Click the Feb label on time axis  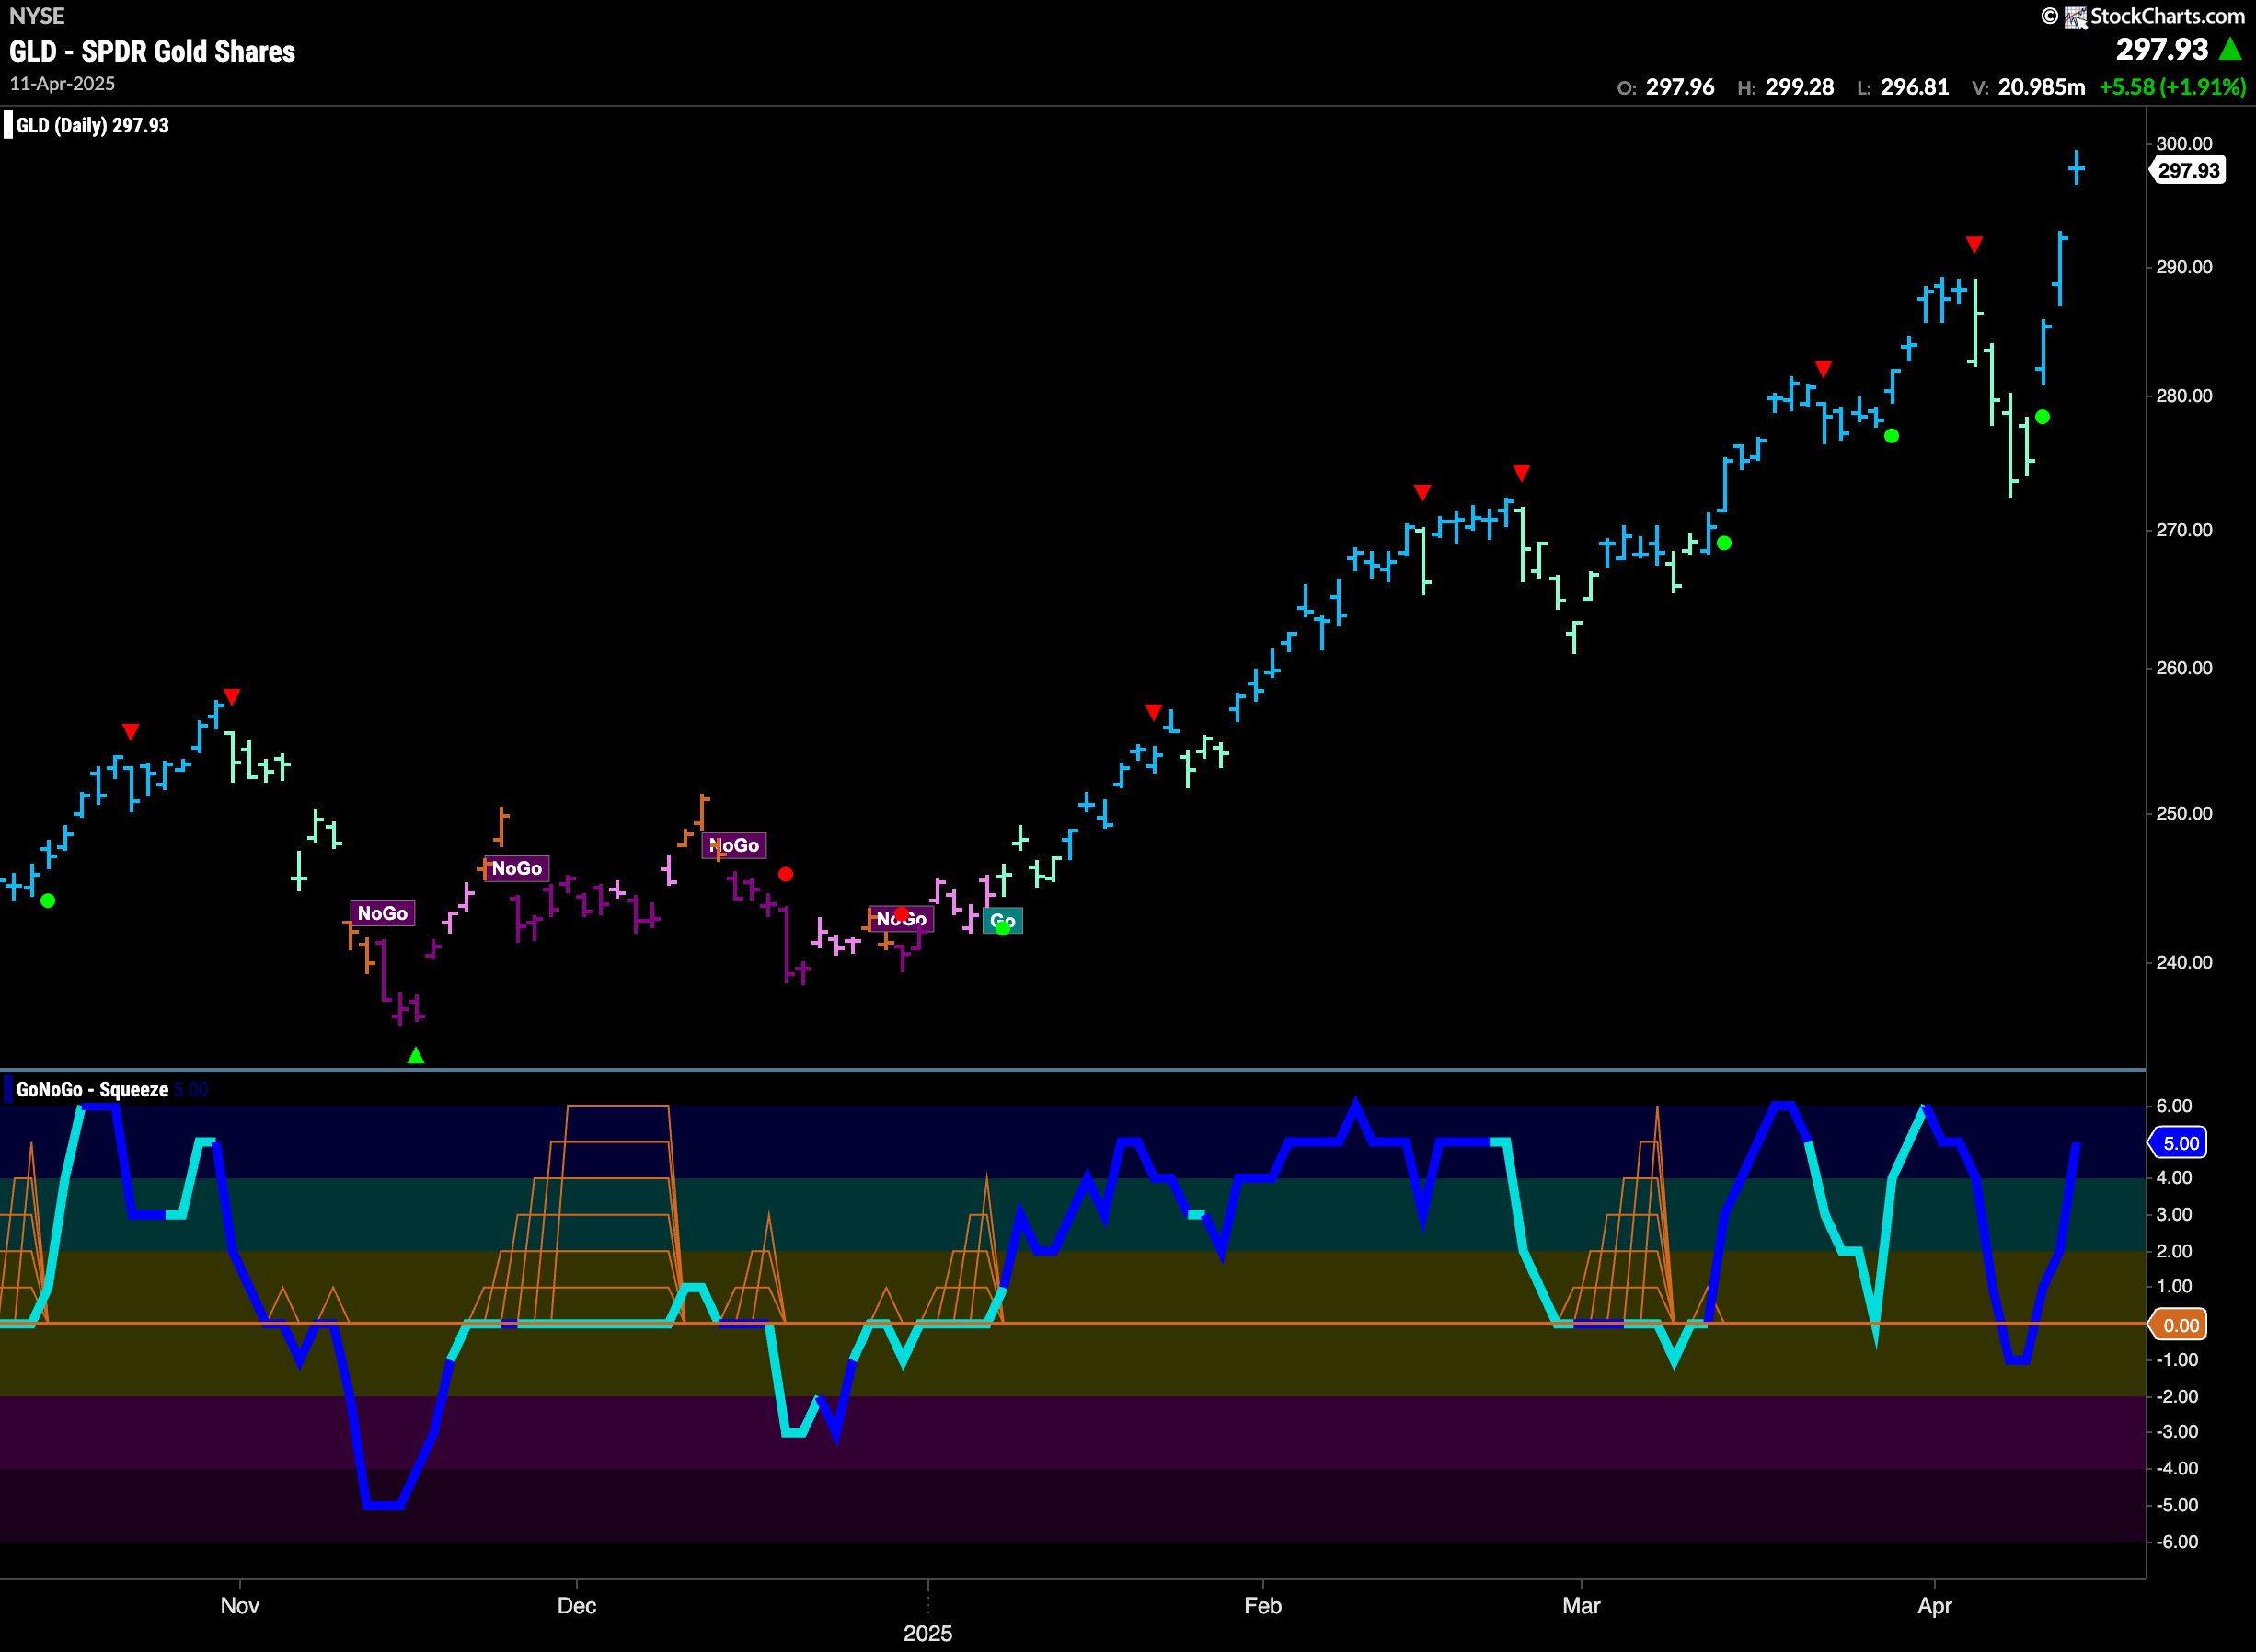click(1263, 1606)
